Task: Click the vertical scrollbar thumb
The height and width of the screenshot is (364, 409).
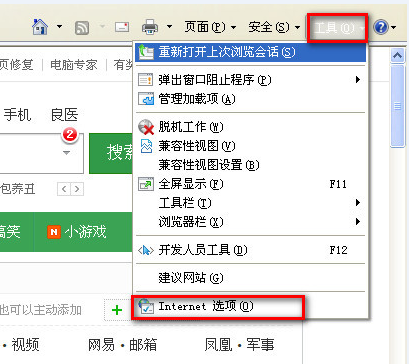Action: point(397,106)
